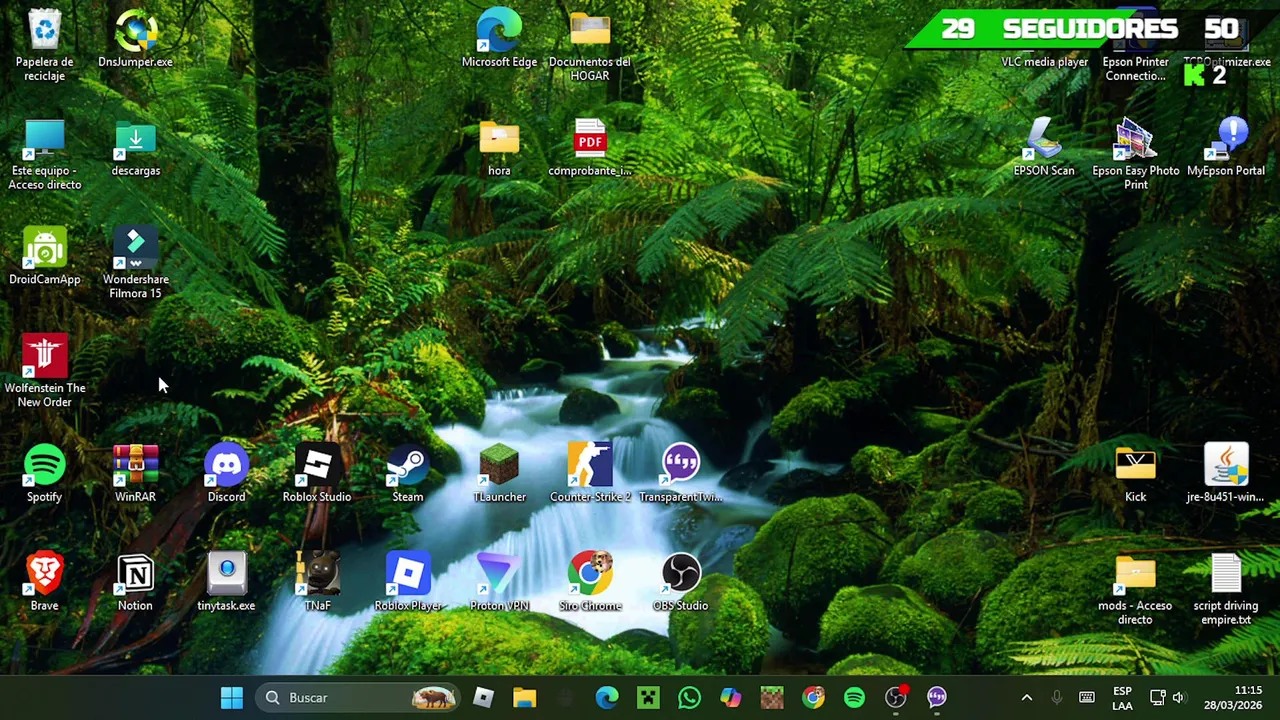Open Chrome from the taskbar
Viewport: 1280px width, 720px height.
coord(813,697)
